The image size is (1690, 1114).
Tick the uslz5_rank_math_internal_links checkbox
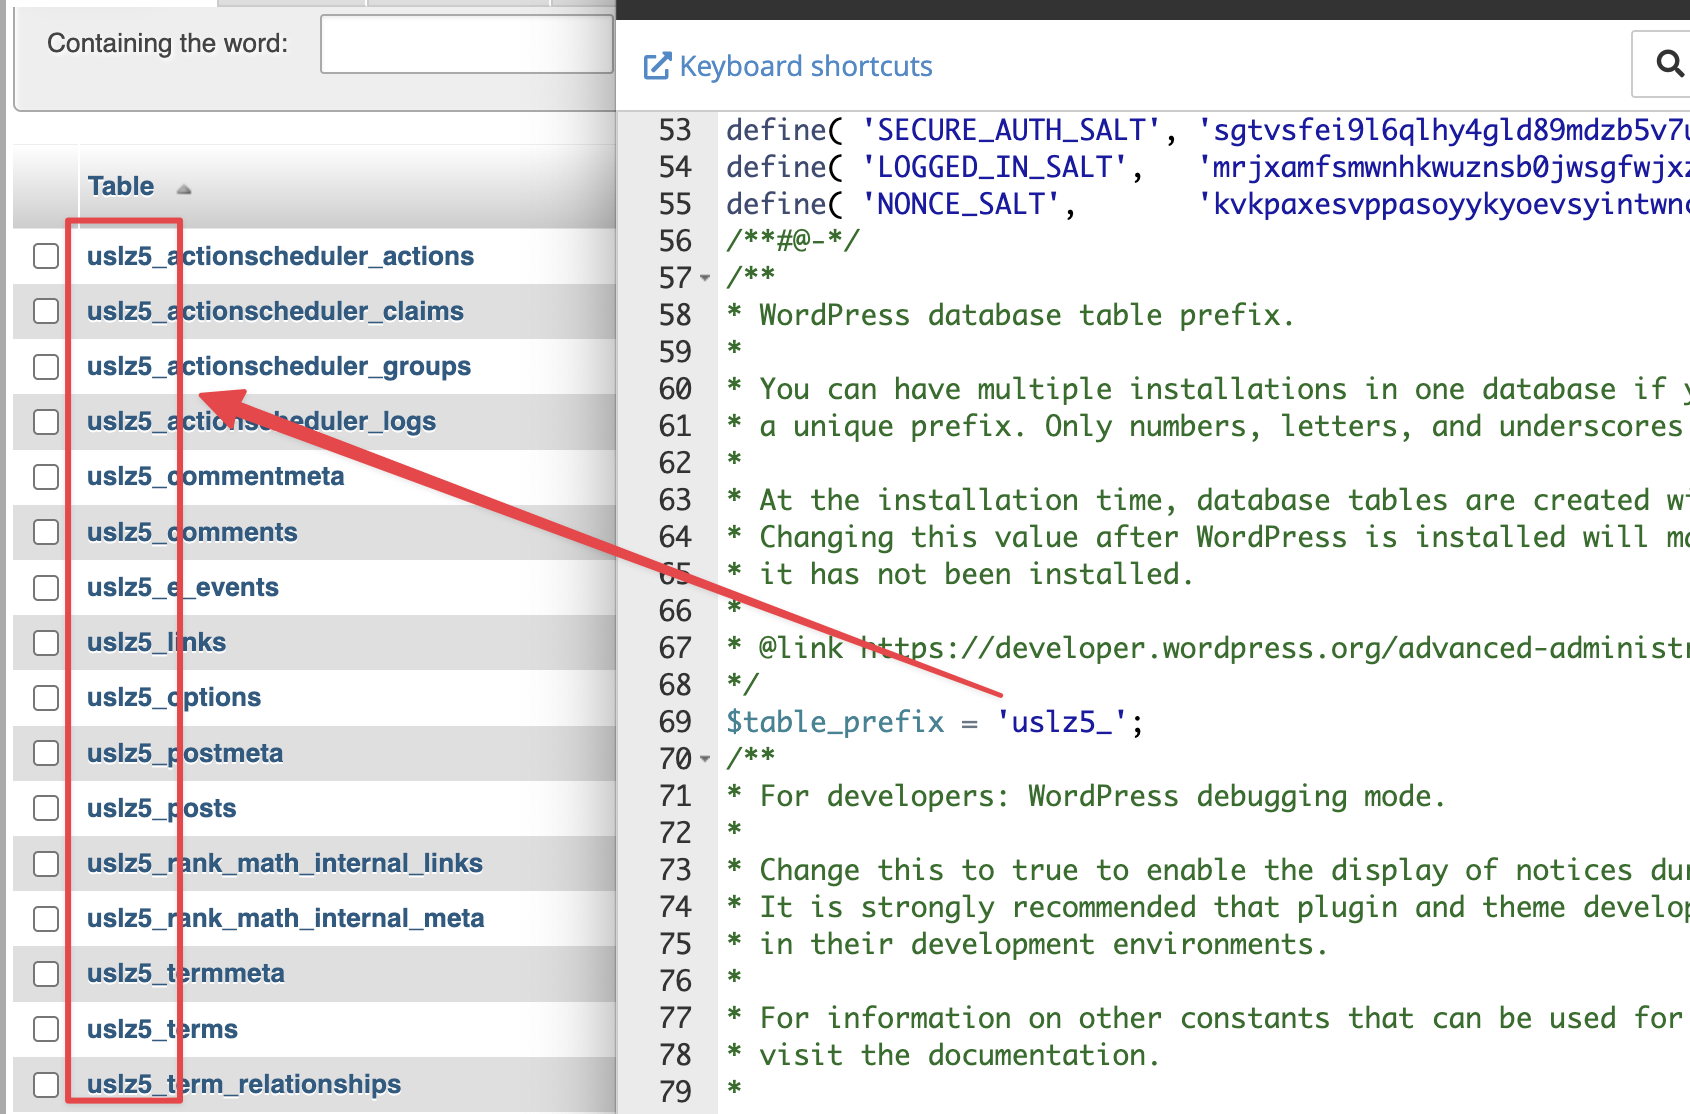coord(46,863)
